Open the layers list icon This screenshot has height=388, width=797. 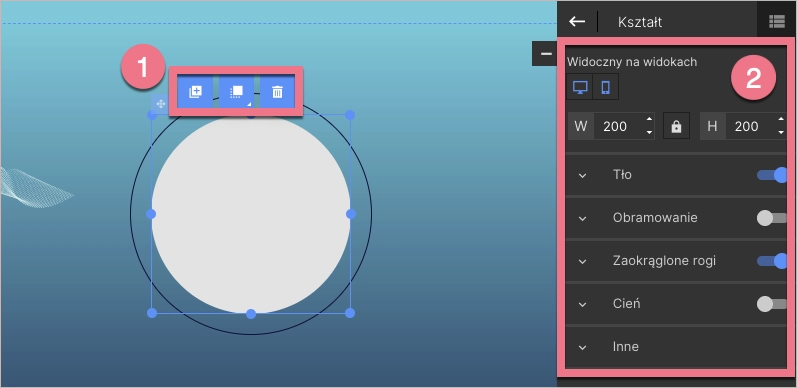tap(777, 21)
